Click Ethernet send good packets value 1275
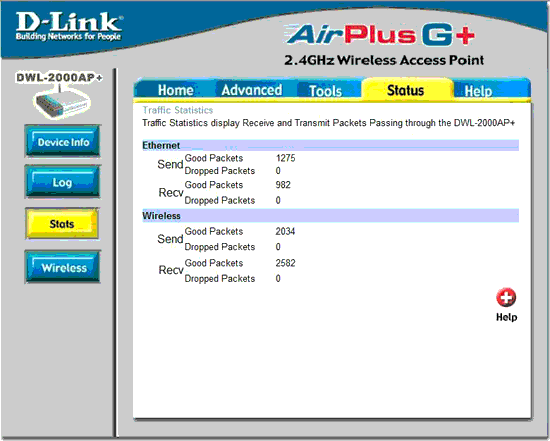 (x=286, y=158)
